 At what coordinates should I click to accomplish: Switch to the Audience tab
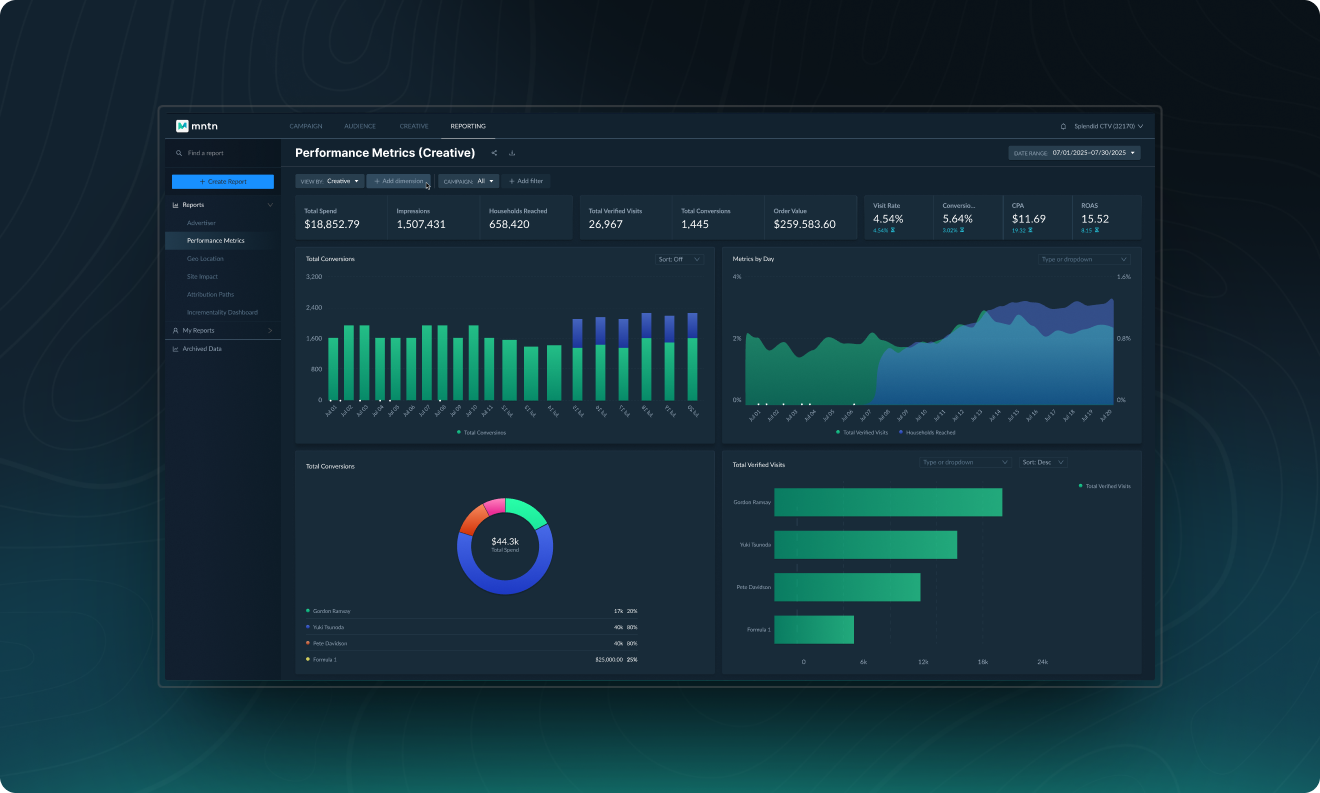(360, 126)
